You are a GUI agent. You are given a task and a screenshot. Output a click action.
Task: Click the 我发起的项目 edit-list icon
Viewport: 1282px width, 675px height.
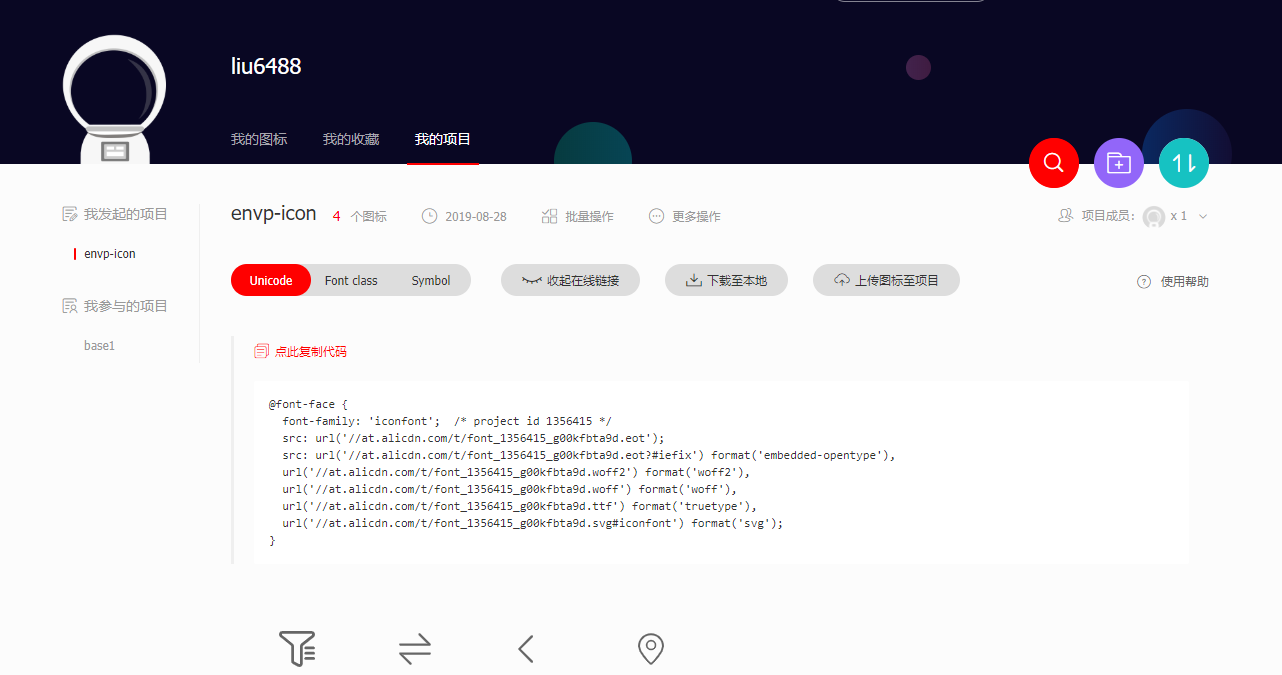(70, 214)
